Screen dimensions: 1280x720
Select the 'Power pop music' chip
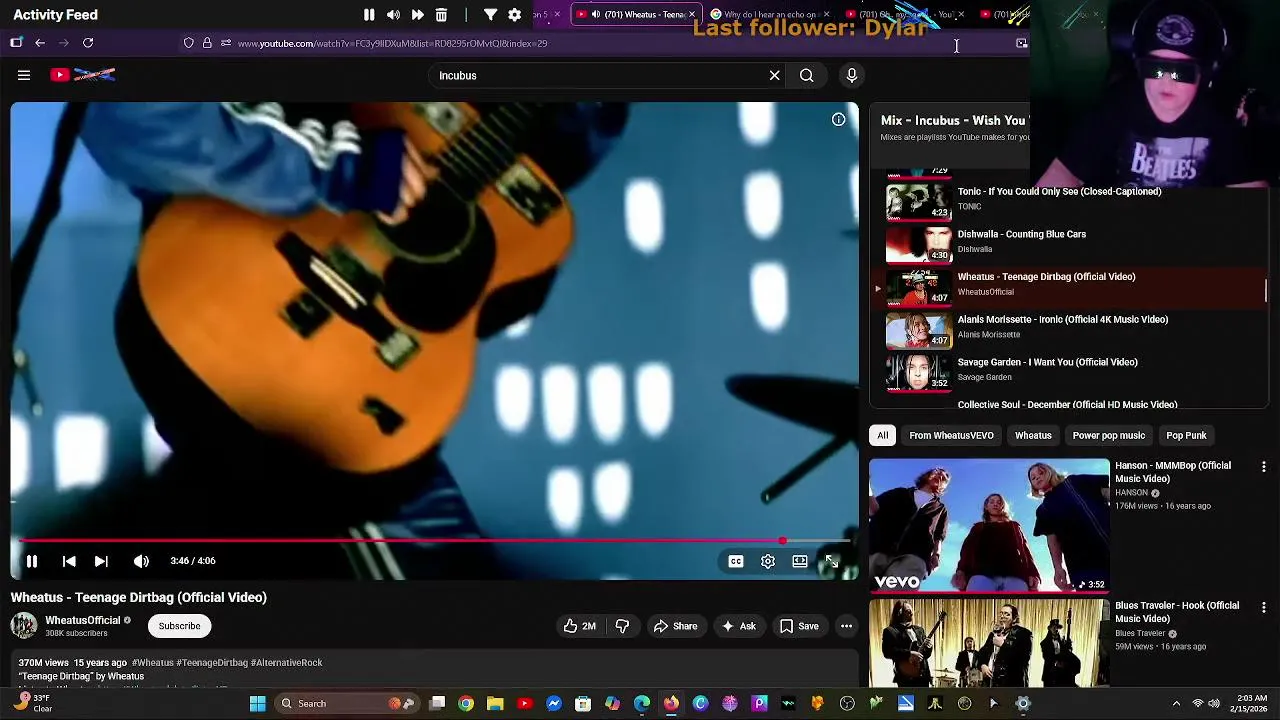pos(1108,435)
